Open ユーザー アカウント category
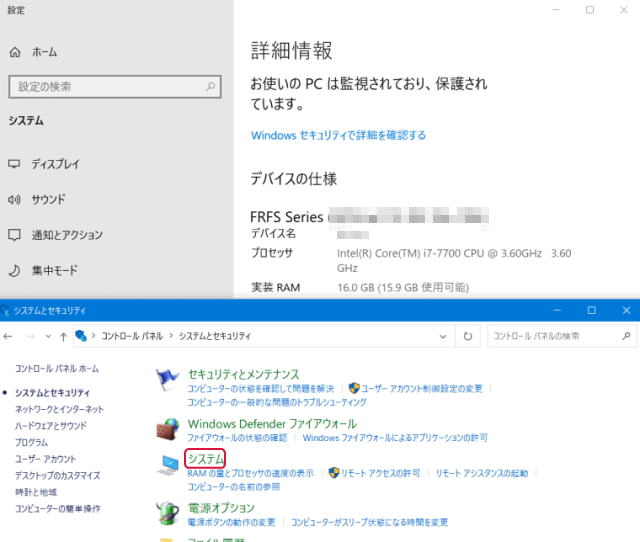Image resolution: width=640 pixels, height=542 pixels. (45, 459)
